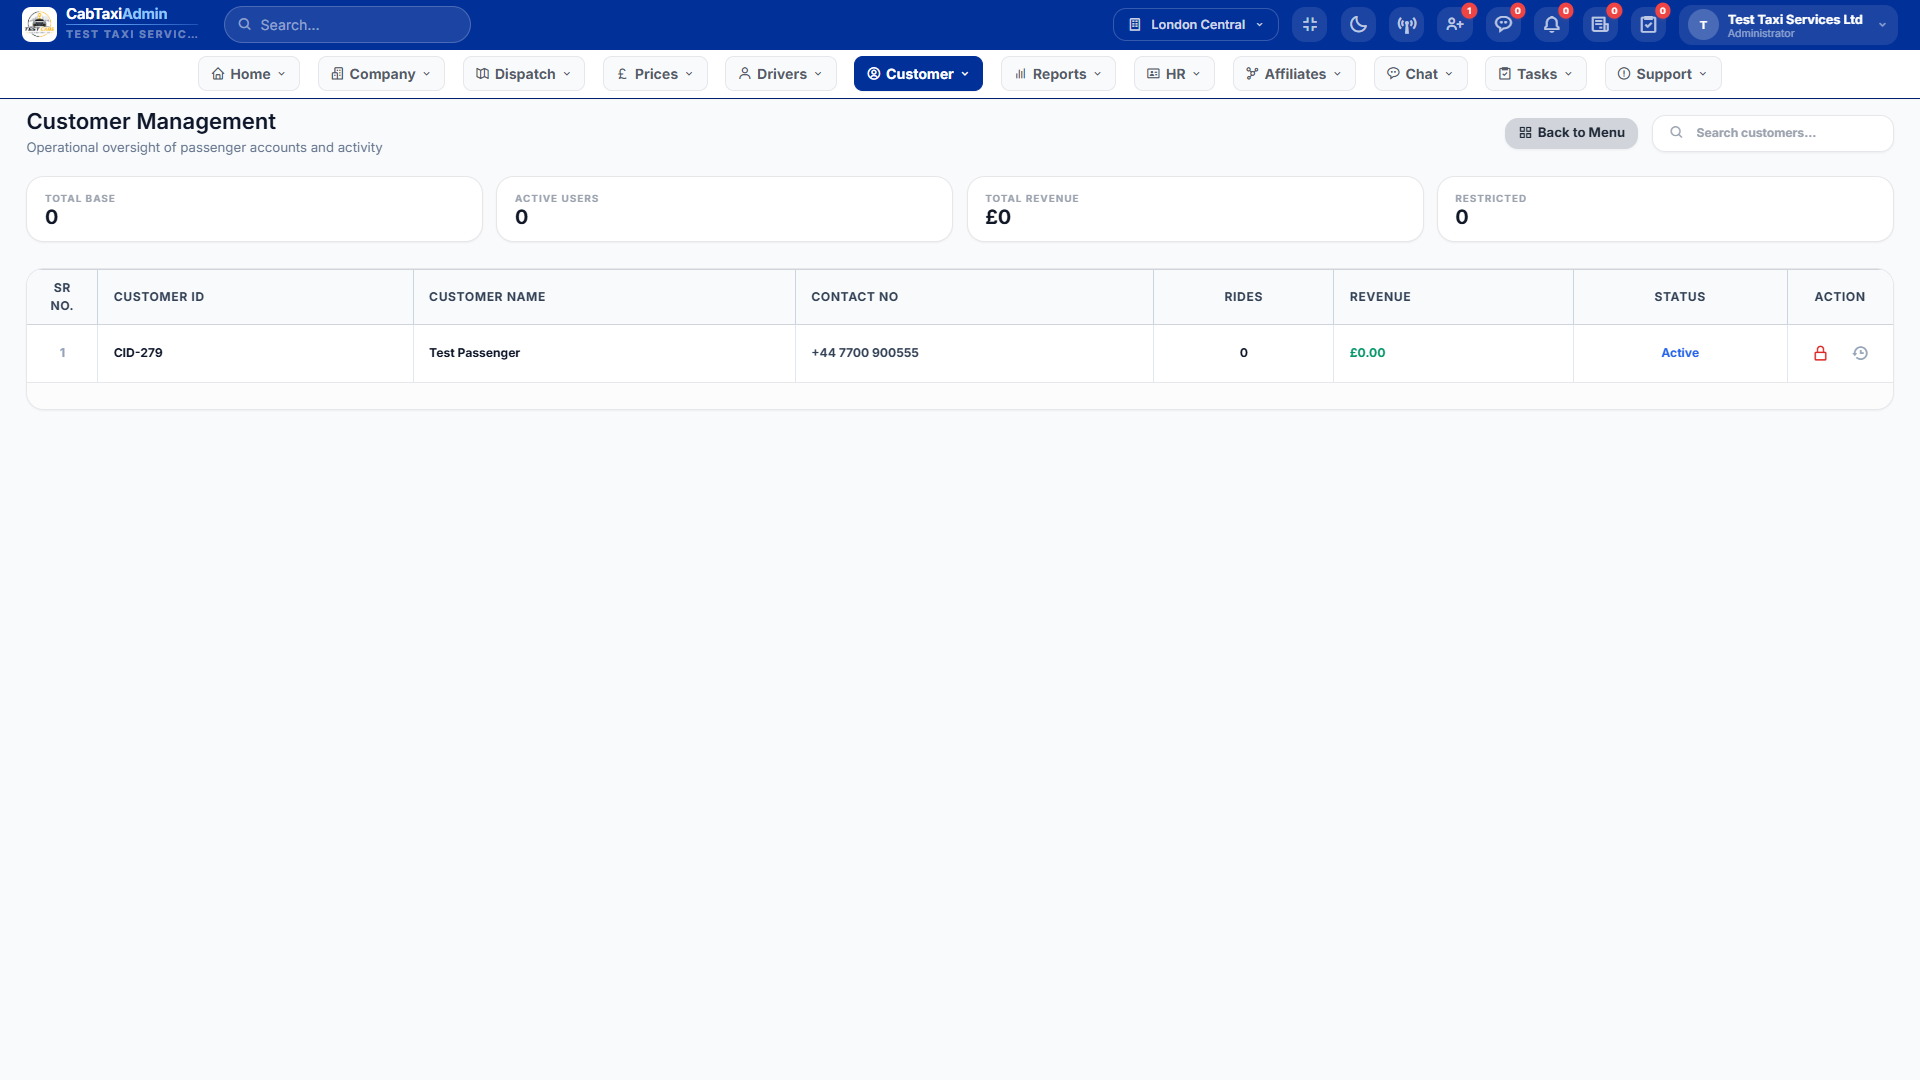
Task: Click the search magnifier icon in top bar
Action: (244, 24)
